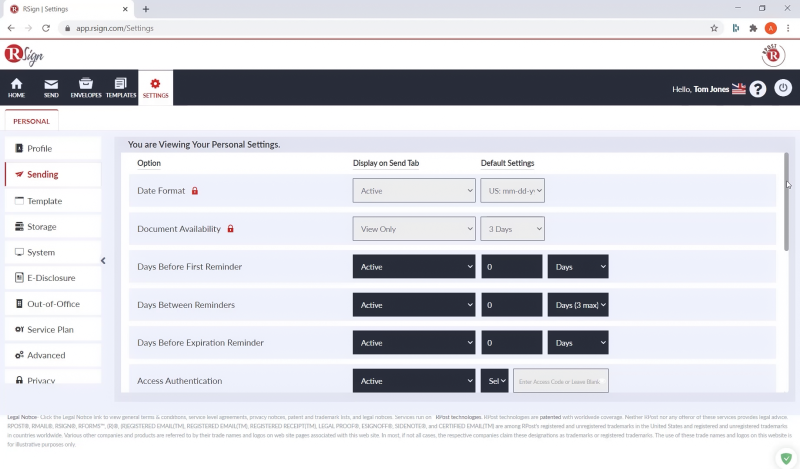Open Storage settings section
This screenshot has height=469, width=800.
(53, 227)
